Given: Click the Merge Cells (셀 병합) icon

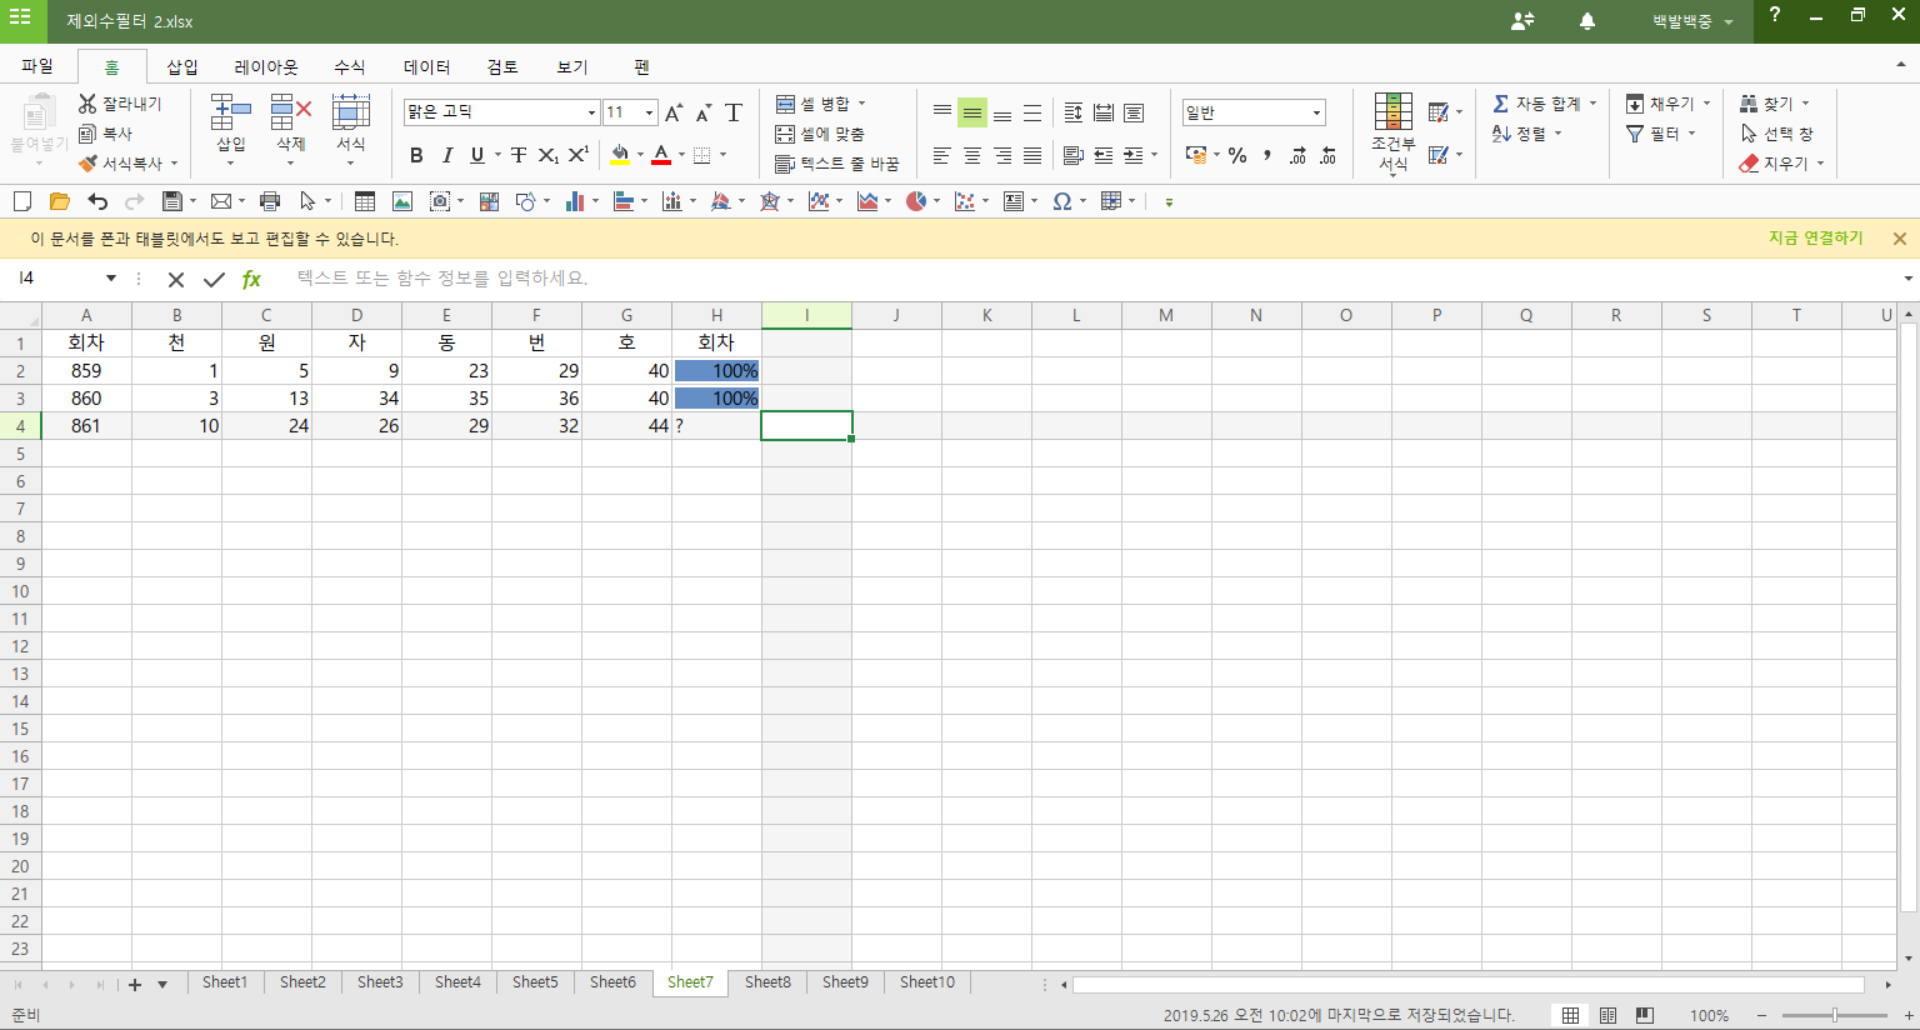Looking at the screenshot, I should coord(786,104).
